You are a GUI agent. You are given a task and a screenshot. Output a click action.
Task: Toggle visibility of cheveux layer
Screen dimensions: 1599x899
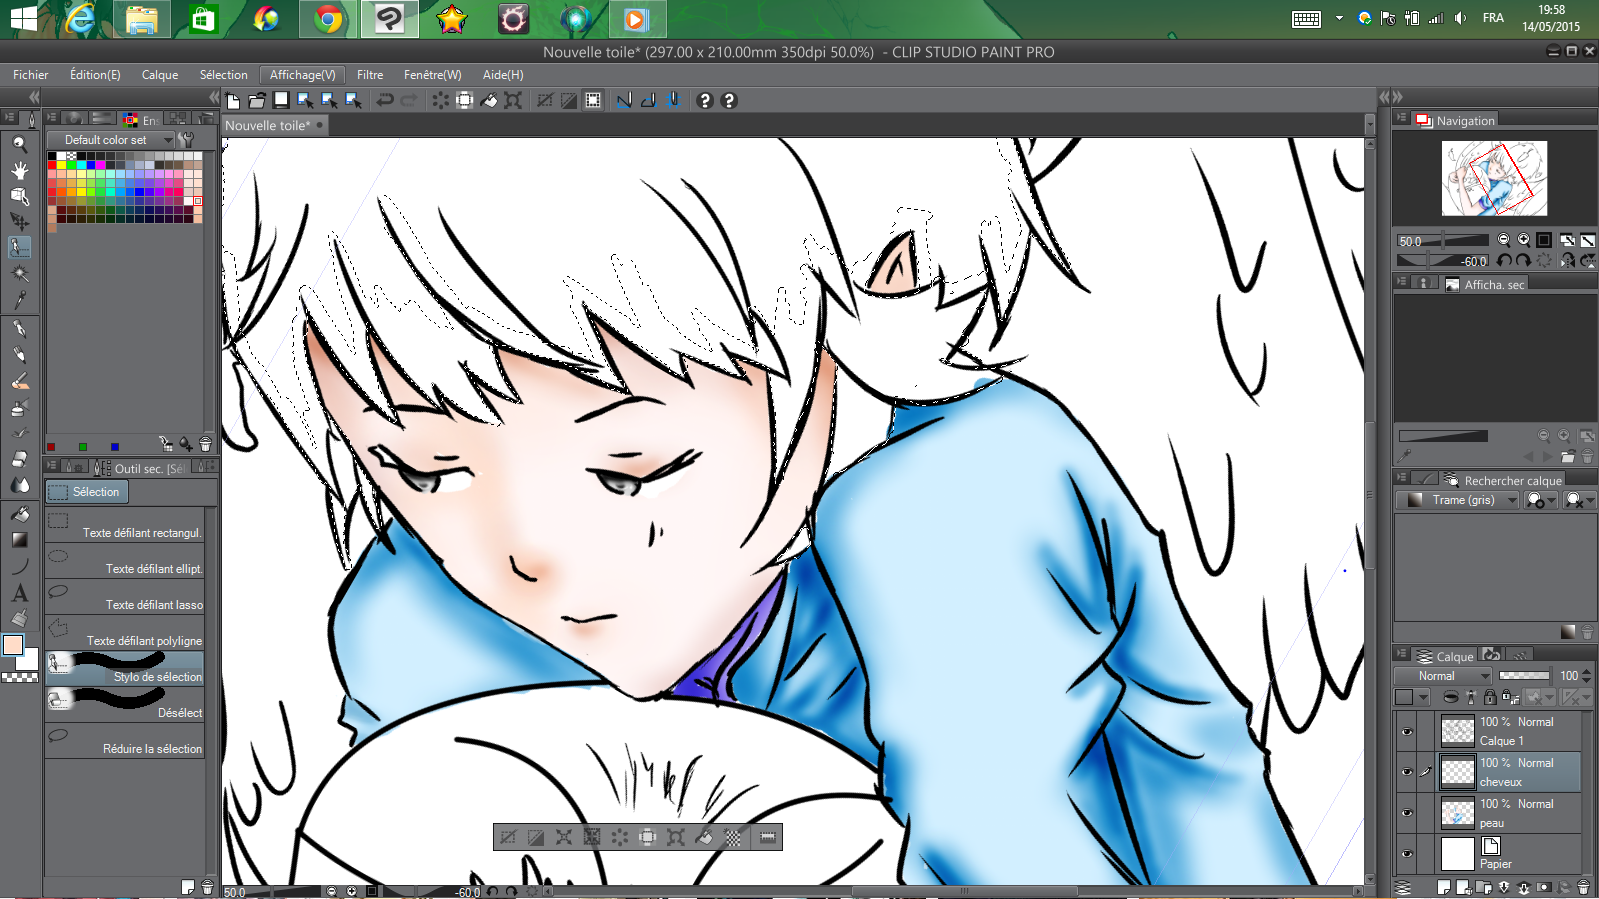1407,772
